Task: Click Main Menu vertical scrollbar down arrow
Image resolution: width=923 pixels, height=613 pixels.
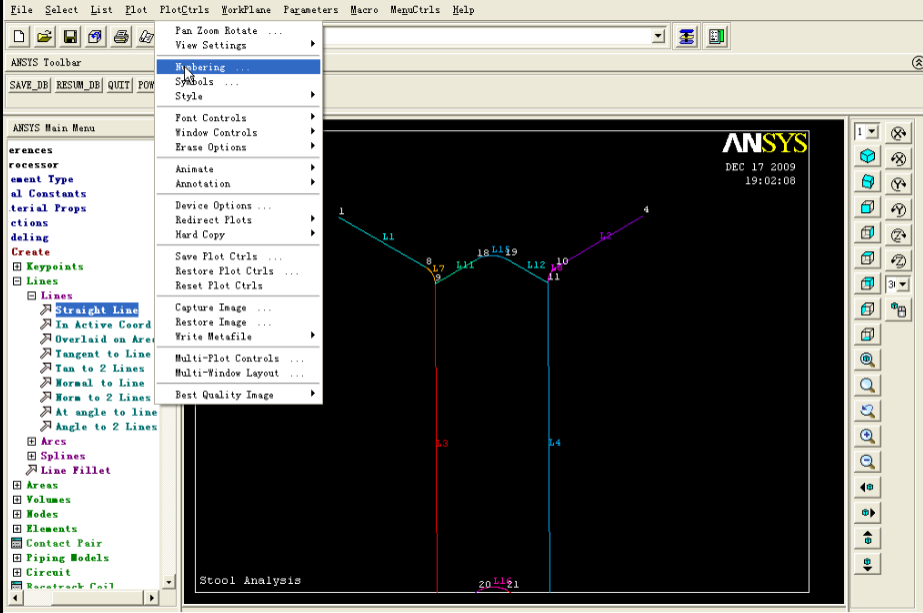Action: (x=168, y=582)
